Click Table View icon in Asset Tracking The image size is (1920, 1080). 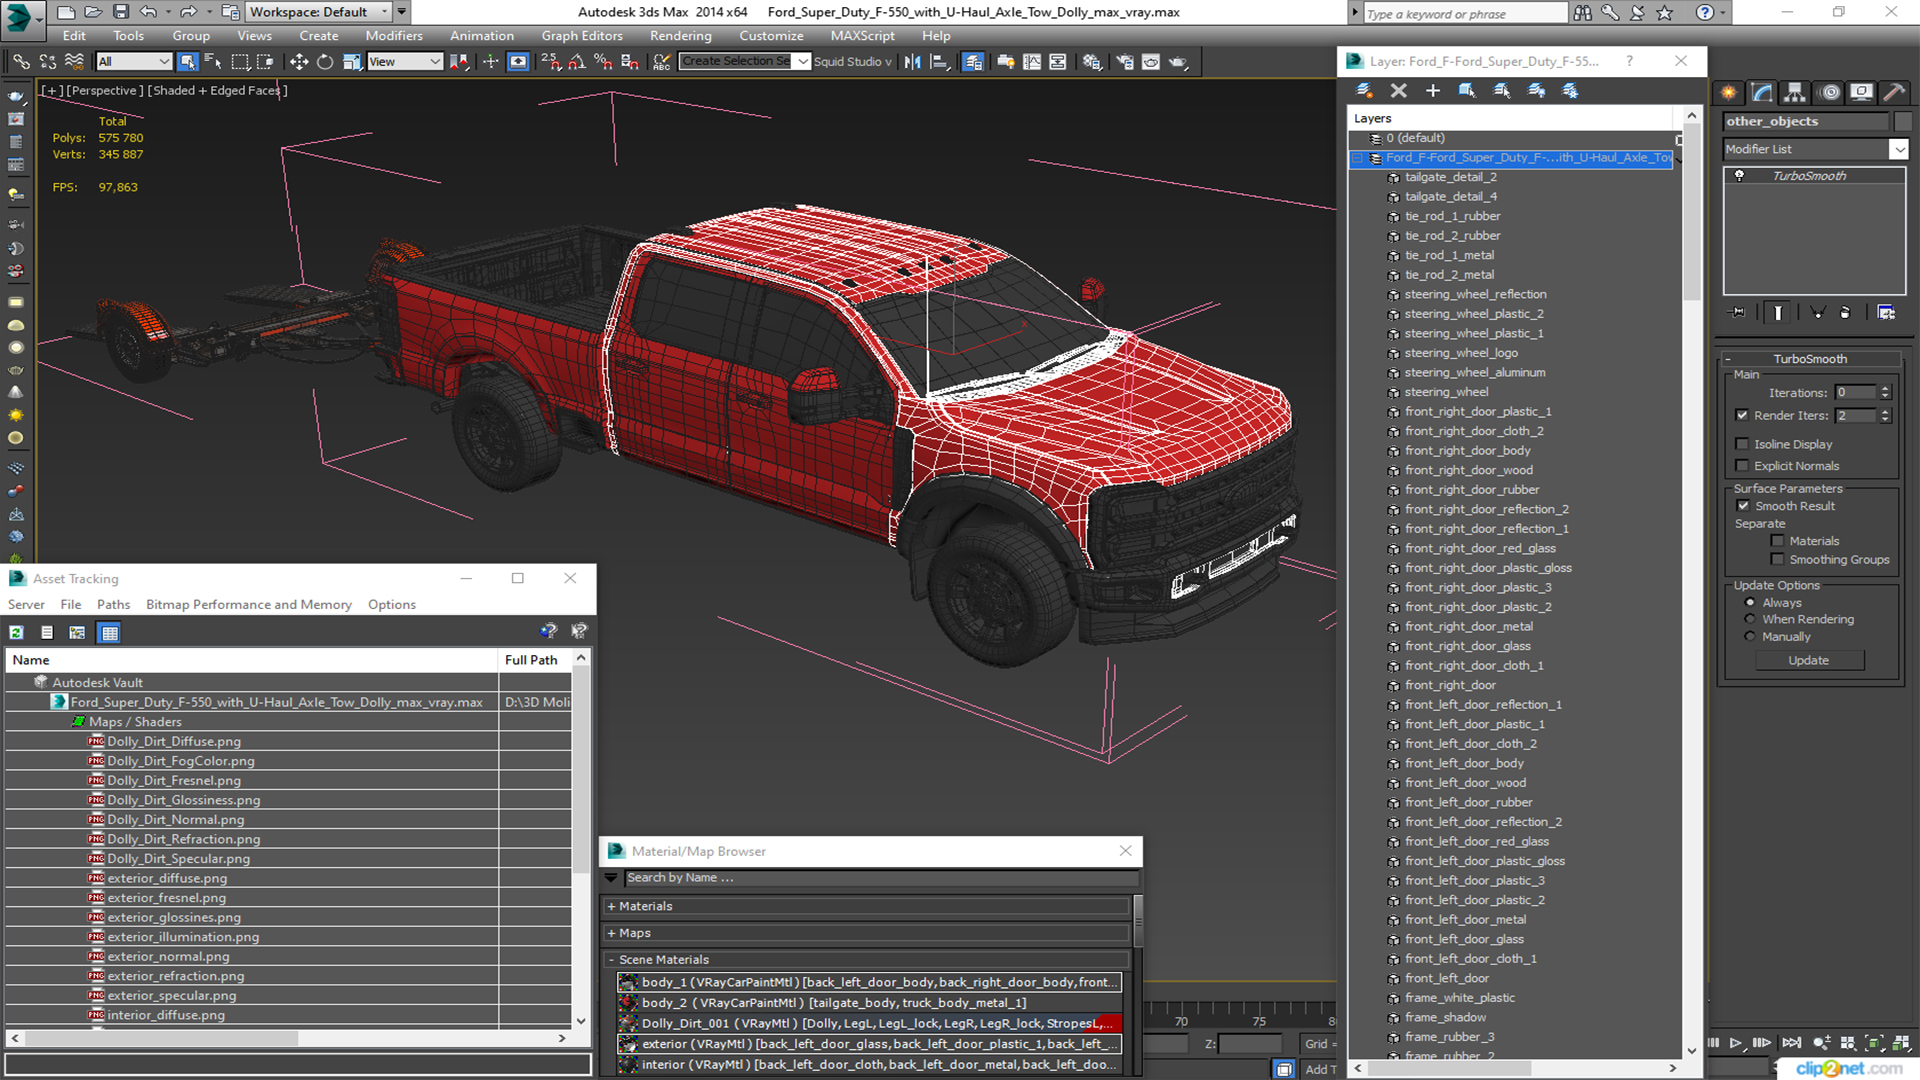[x=109, y=632]
